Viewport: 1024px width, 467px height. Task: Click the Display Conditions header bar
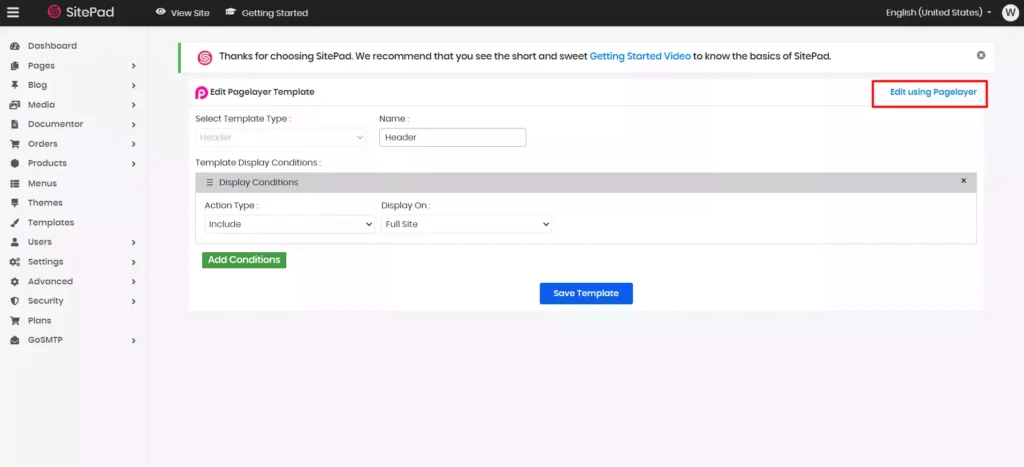pos(586,182)
